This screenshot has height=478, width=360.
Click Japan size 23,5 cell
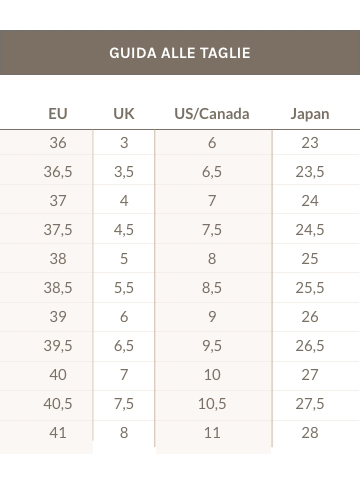310,172
